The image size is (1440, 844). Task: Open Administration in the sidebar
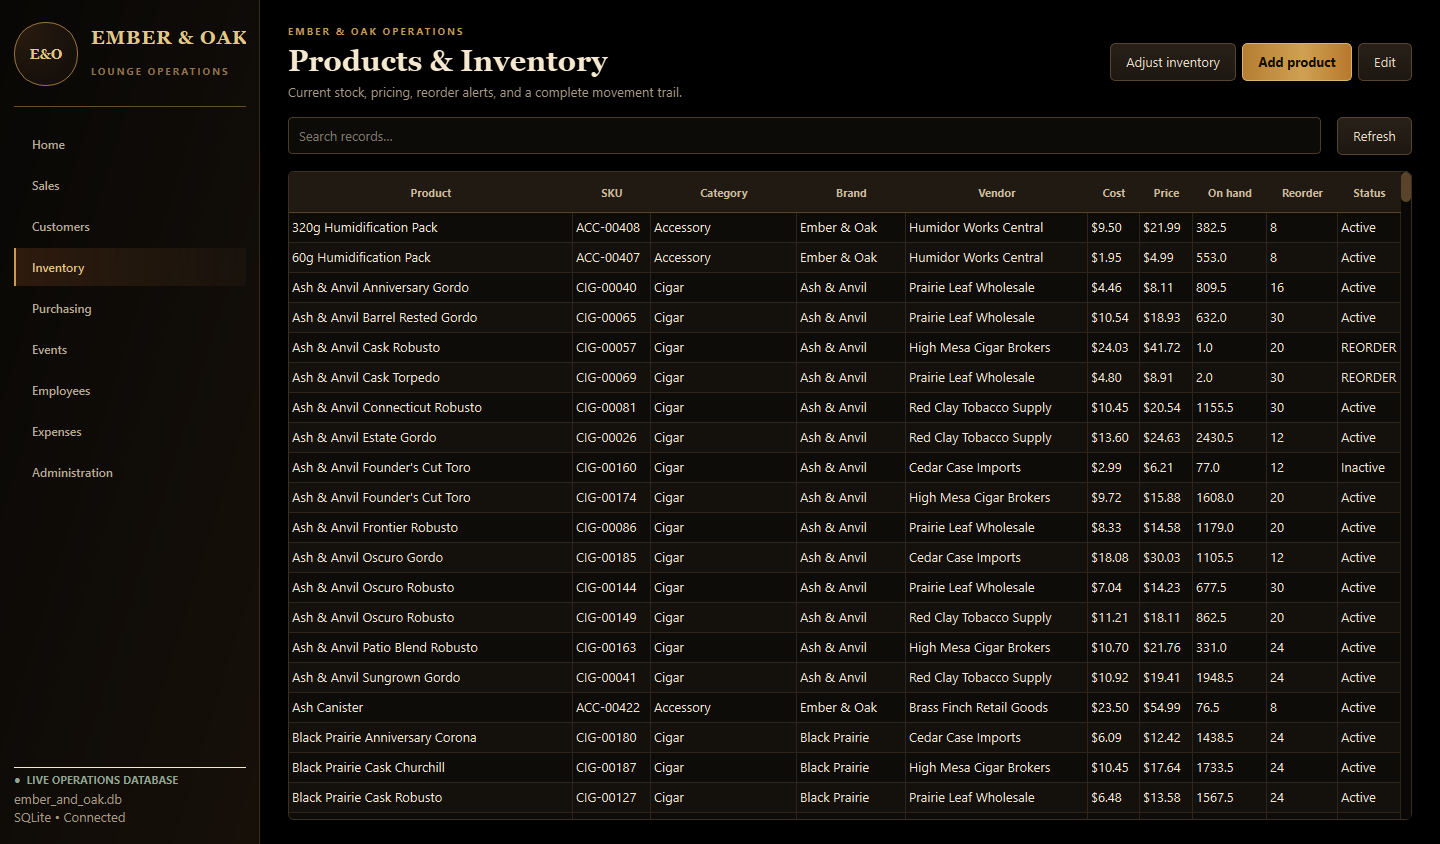[x=130, y=473]
